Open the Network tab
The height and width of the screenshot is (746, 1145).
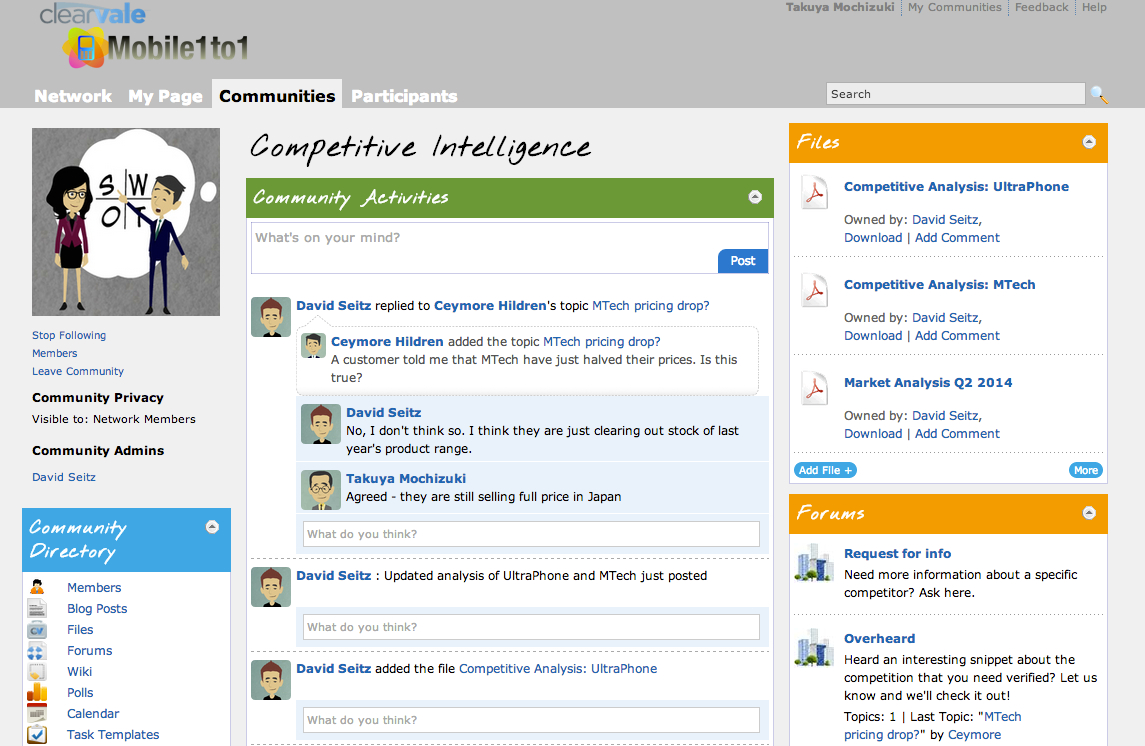pos(73,96)
